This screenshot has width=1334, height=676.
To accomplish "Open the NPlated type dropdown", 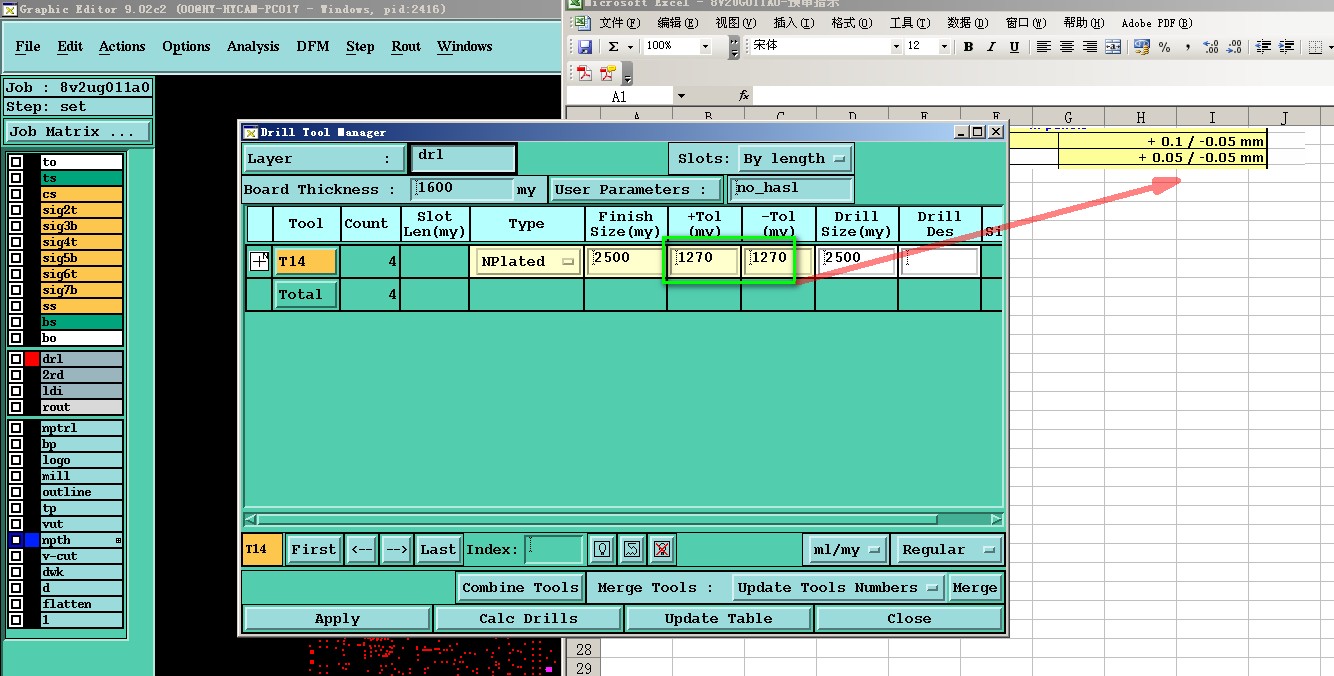I will [x=530, y=261].
